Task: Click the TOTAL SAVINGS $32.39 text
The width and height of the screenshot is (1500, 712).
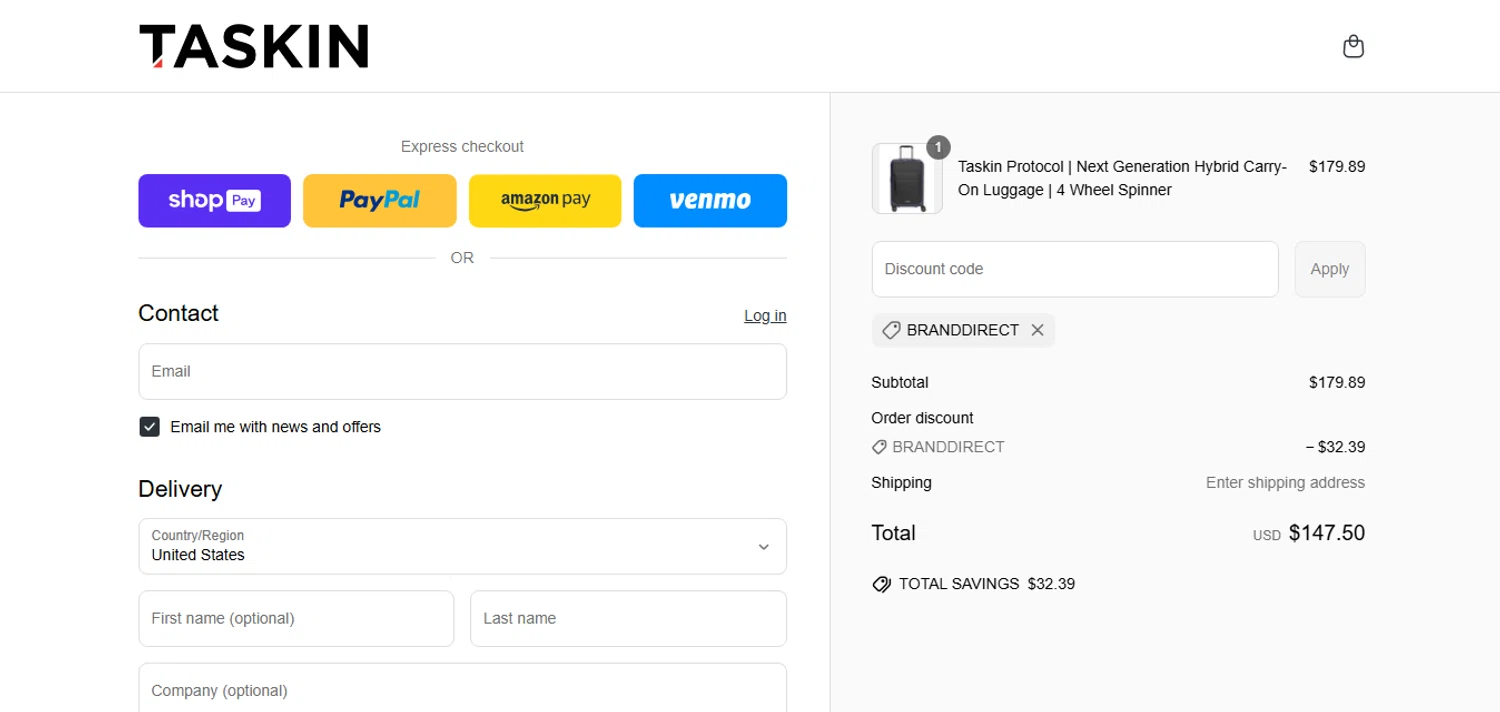Action: [x=987, y=584]
